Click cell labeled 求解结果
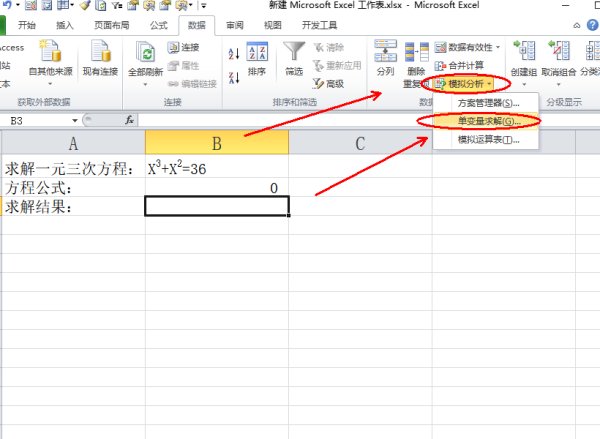 click(73, 206)
